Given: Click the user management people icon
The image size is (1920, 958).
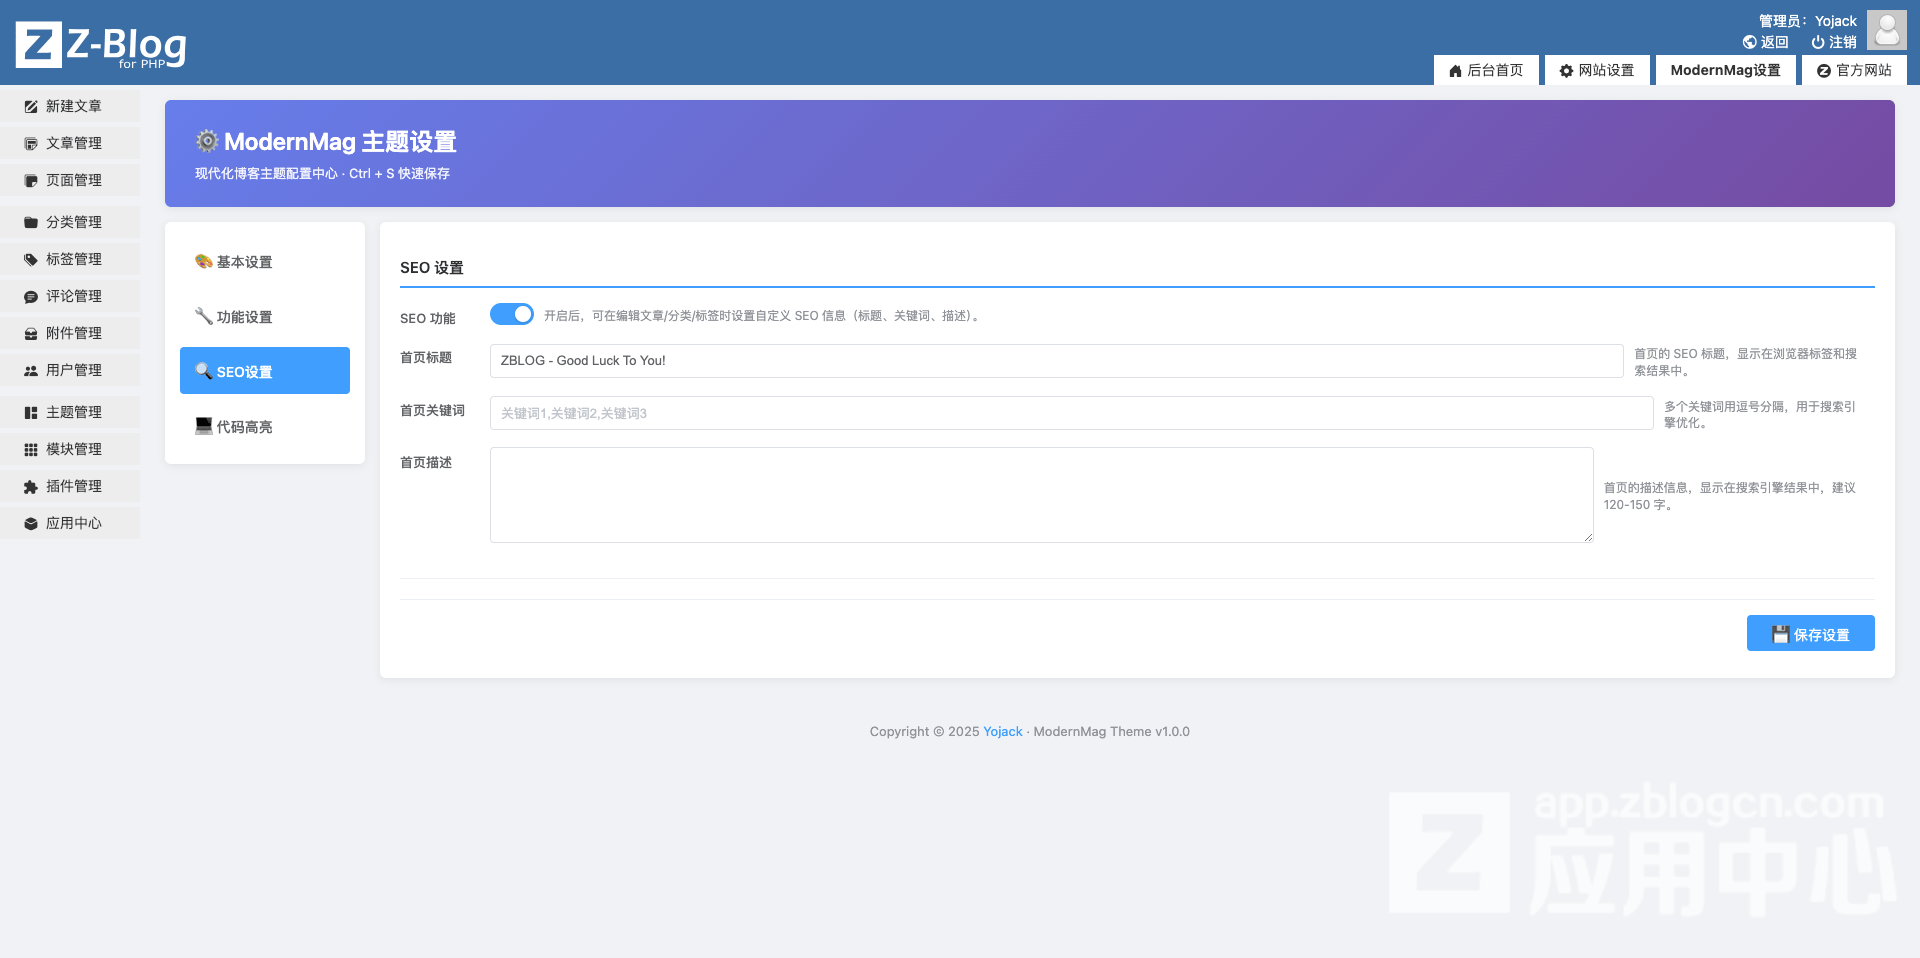Looking at the screenshot, I should pos(31,370).
